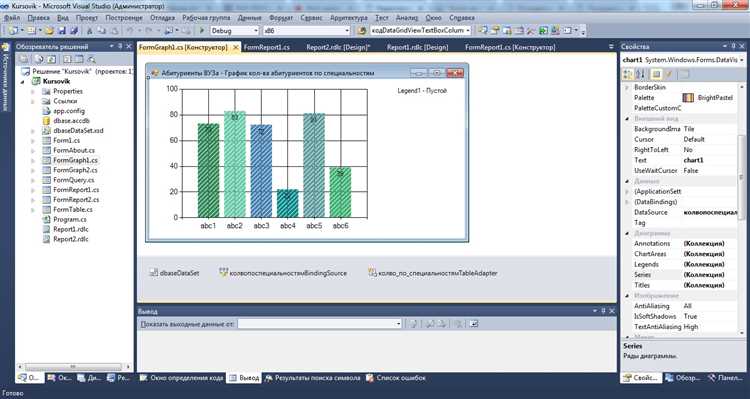This screenshot has height=399, width=750.
Task: Click the green Start Debugging play icon
Action: point(202,31)
